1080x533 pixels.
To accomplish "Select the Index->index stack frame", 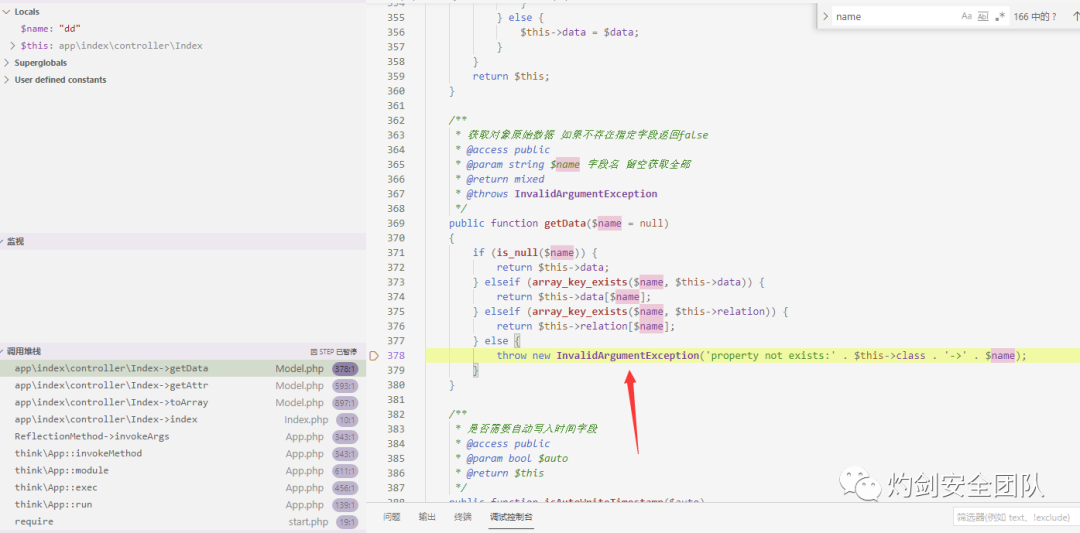I will [x=183, y=419].
